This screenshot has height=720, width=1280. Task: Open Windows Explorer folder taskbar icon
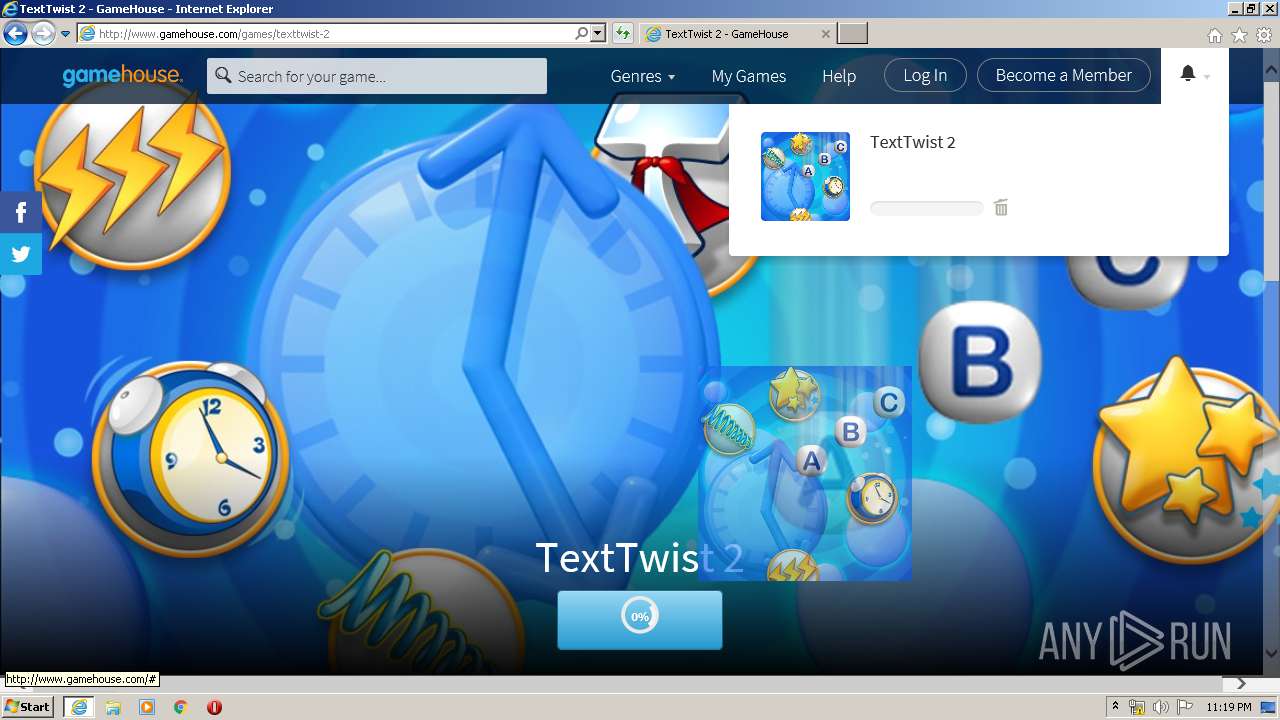point(113,707)
